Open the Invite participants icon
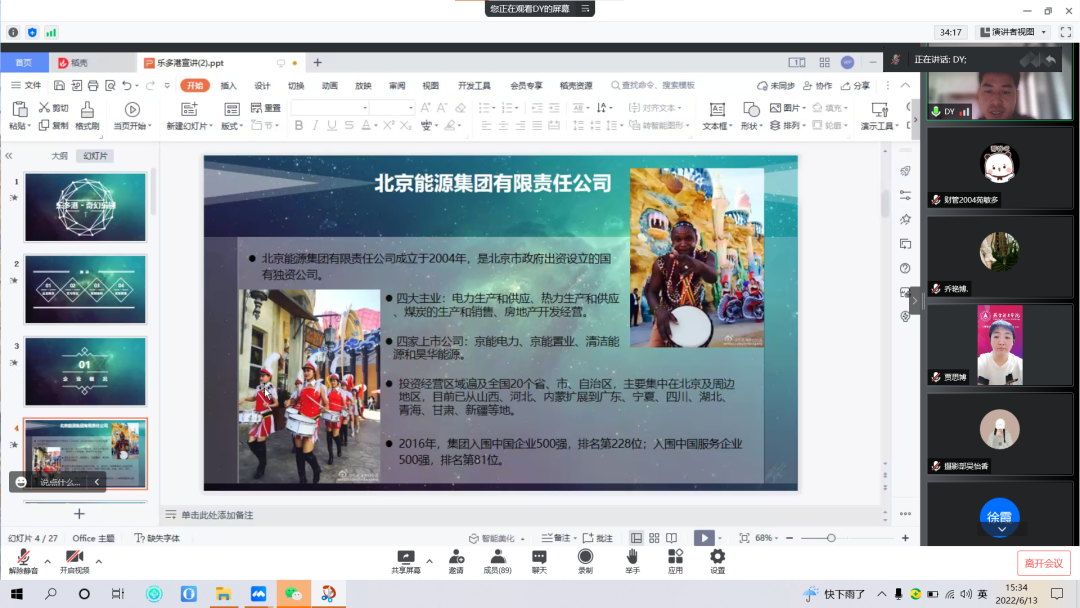The height and width of the screenshot is (608, 1080). 456,559
